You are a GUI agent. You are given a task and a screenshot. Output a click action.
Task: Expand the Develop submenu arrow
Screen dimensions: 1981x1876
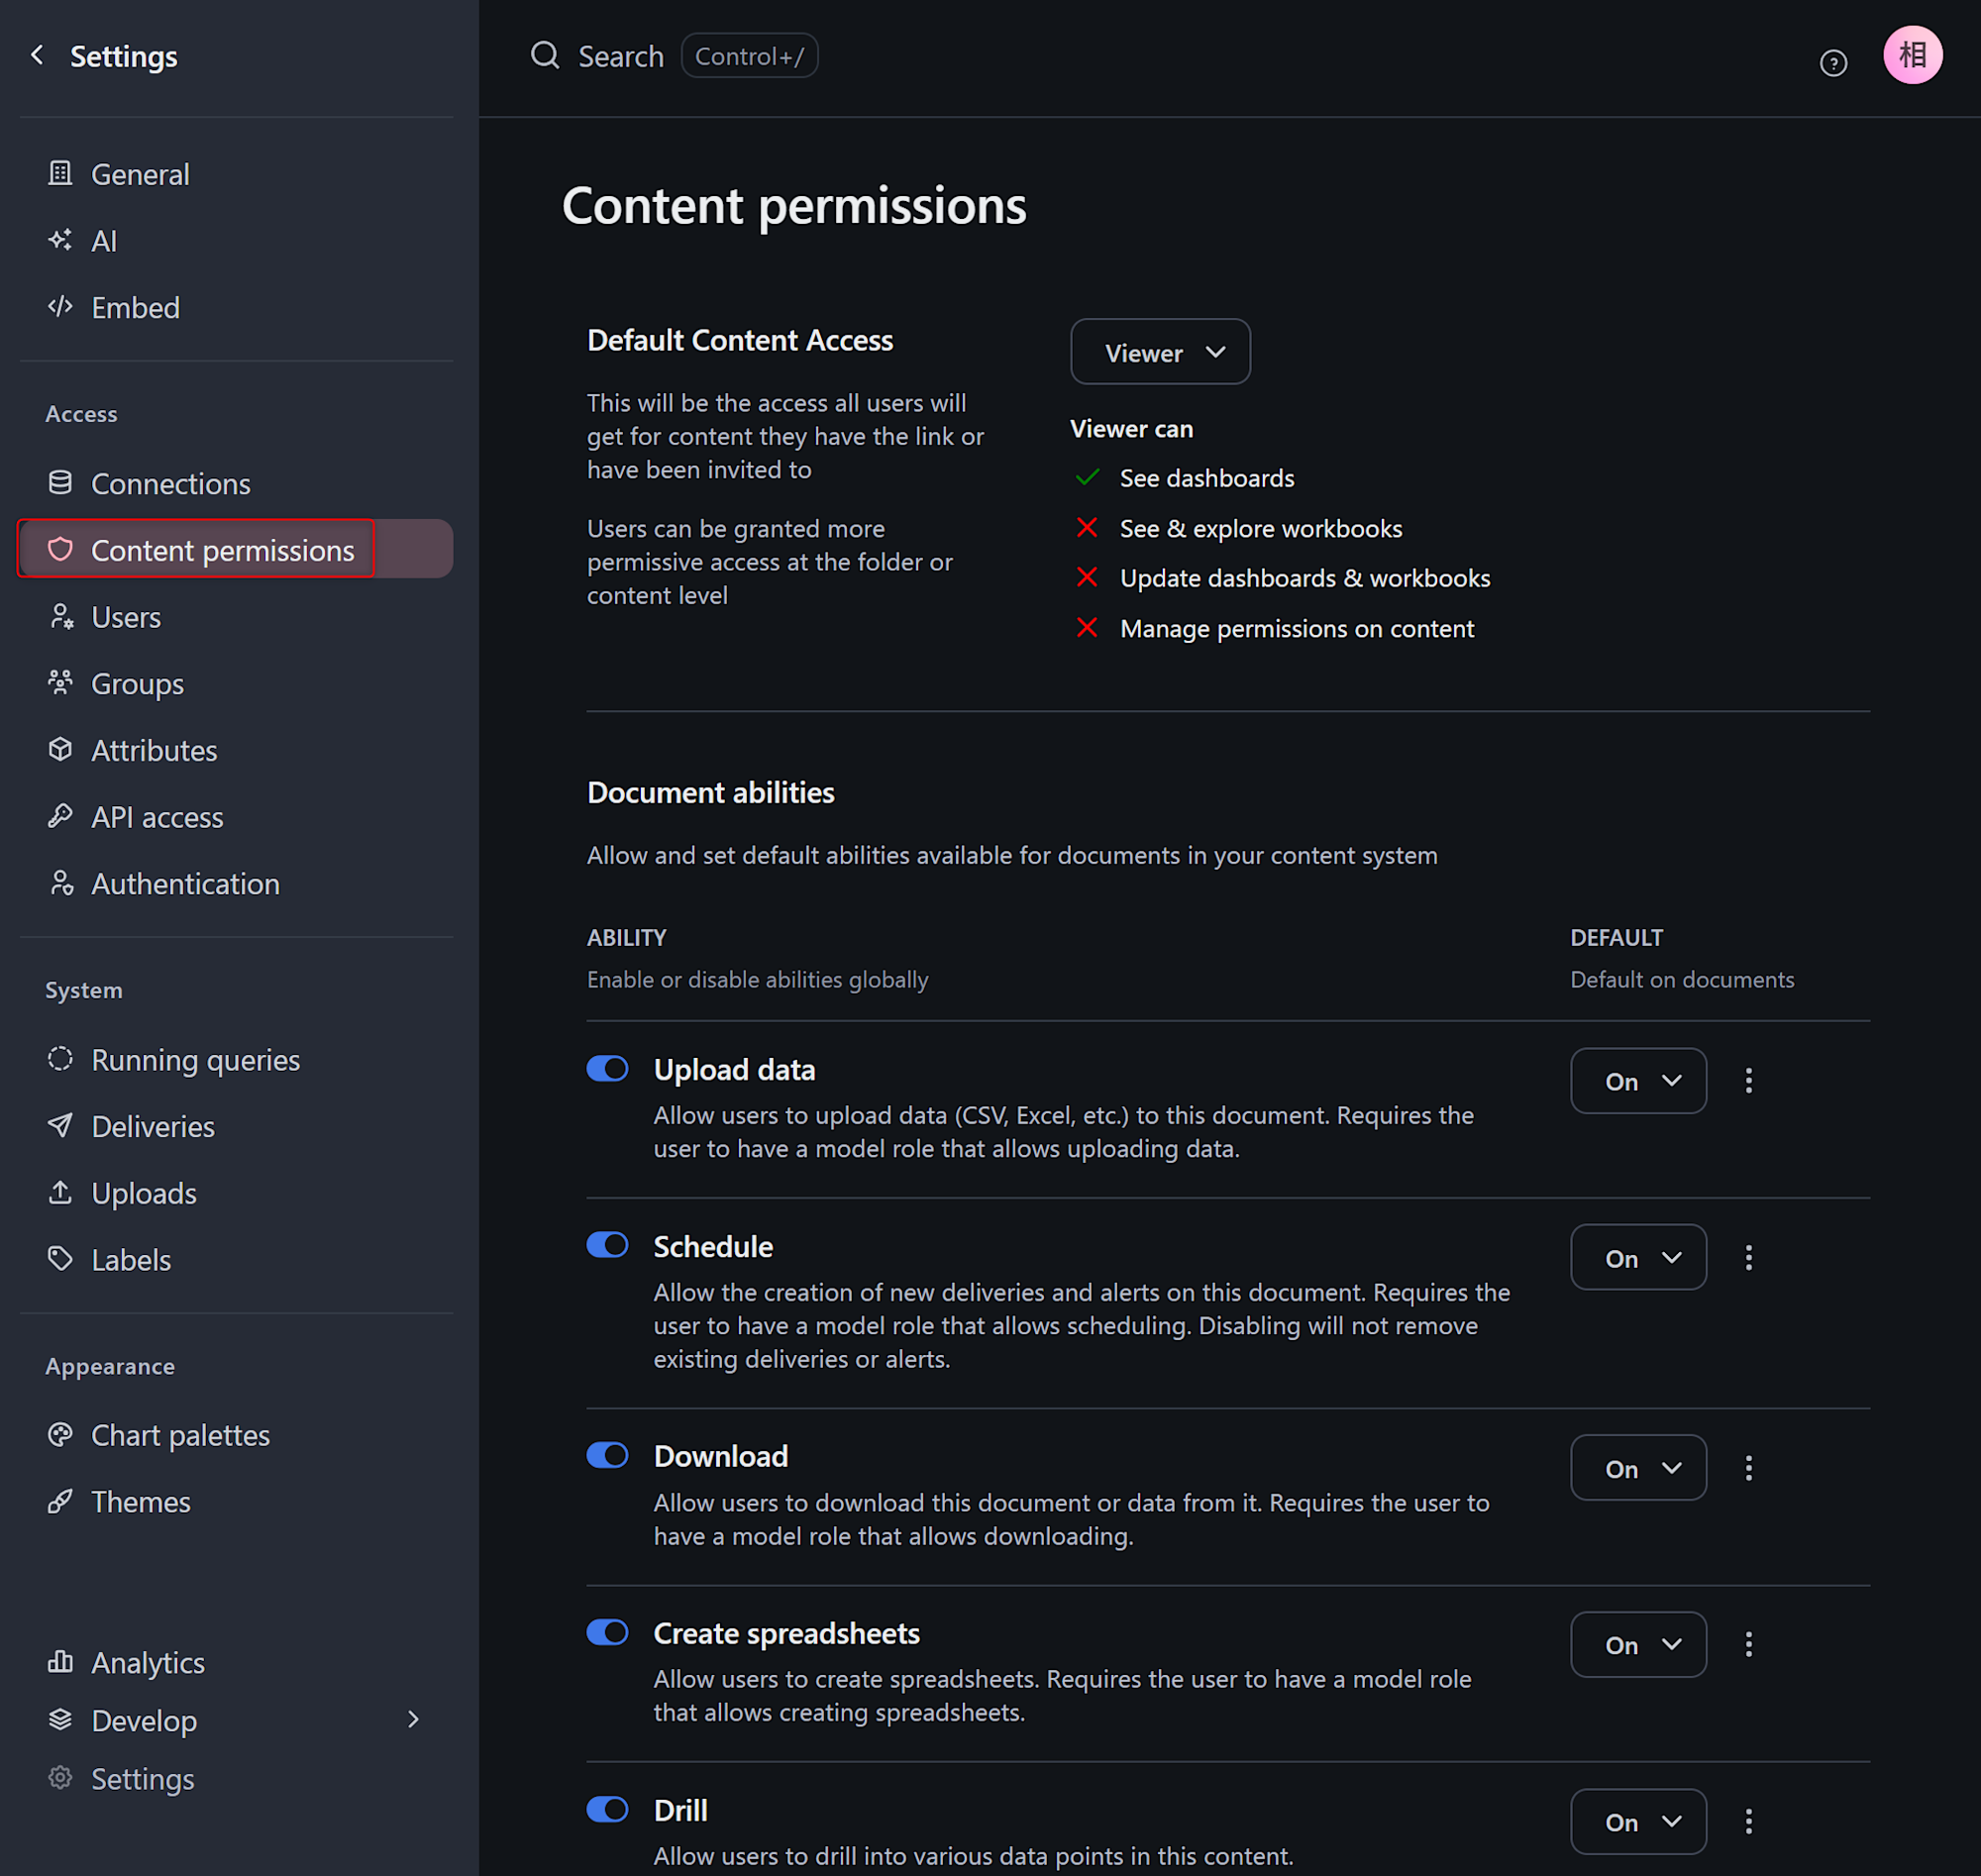[413, 1719]
